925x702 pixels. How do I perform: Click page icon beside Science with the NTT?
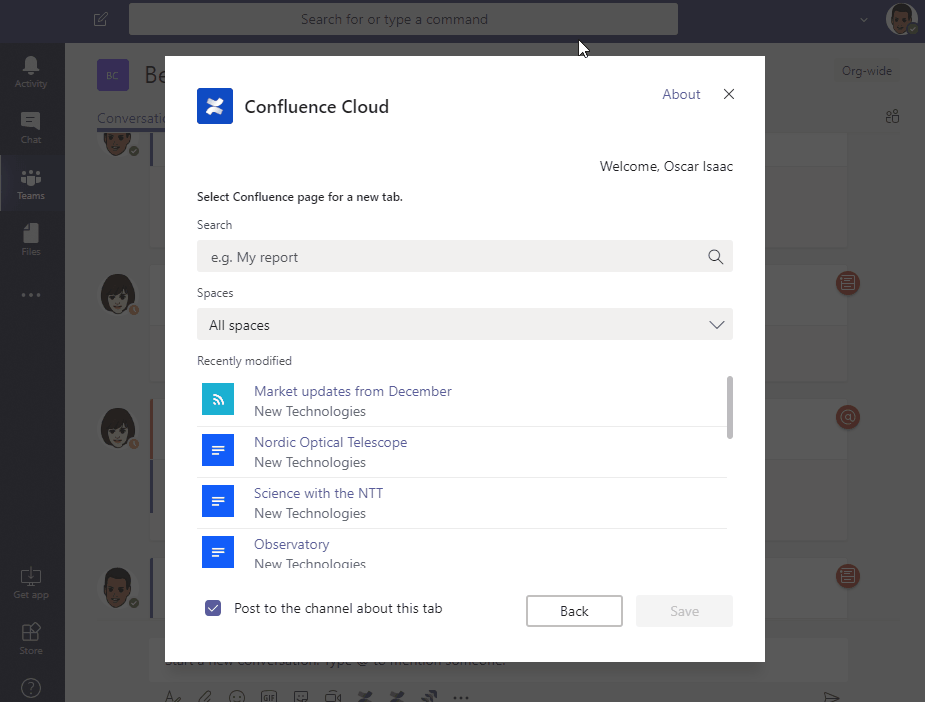click(218, 501)
